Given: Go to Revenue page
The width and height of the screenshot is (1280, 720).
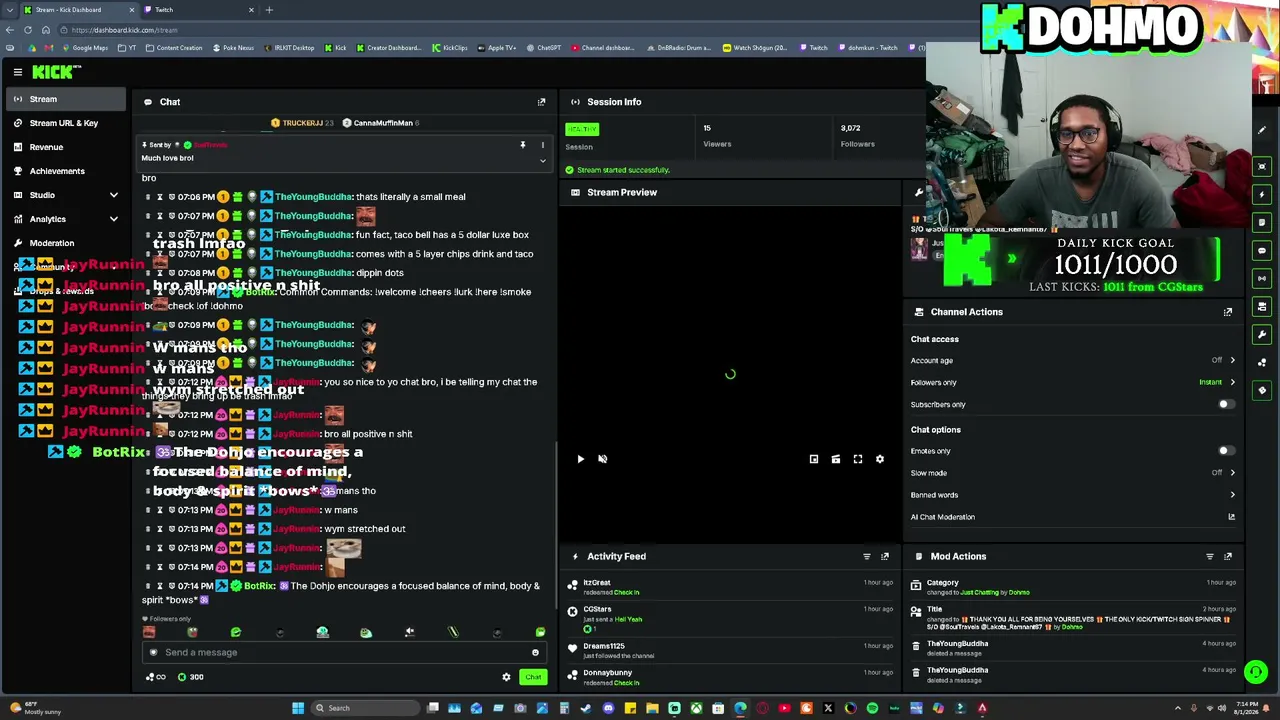Looking at the screenshot, I should click(65, 147).
